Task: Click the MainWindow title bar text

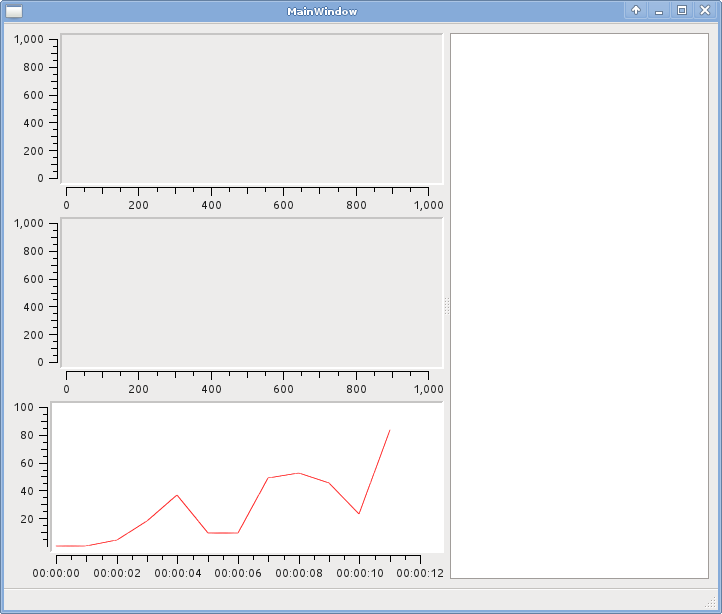Action: pos(322,11)
